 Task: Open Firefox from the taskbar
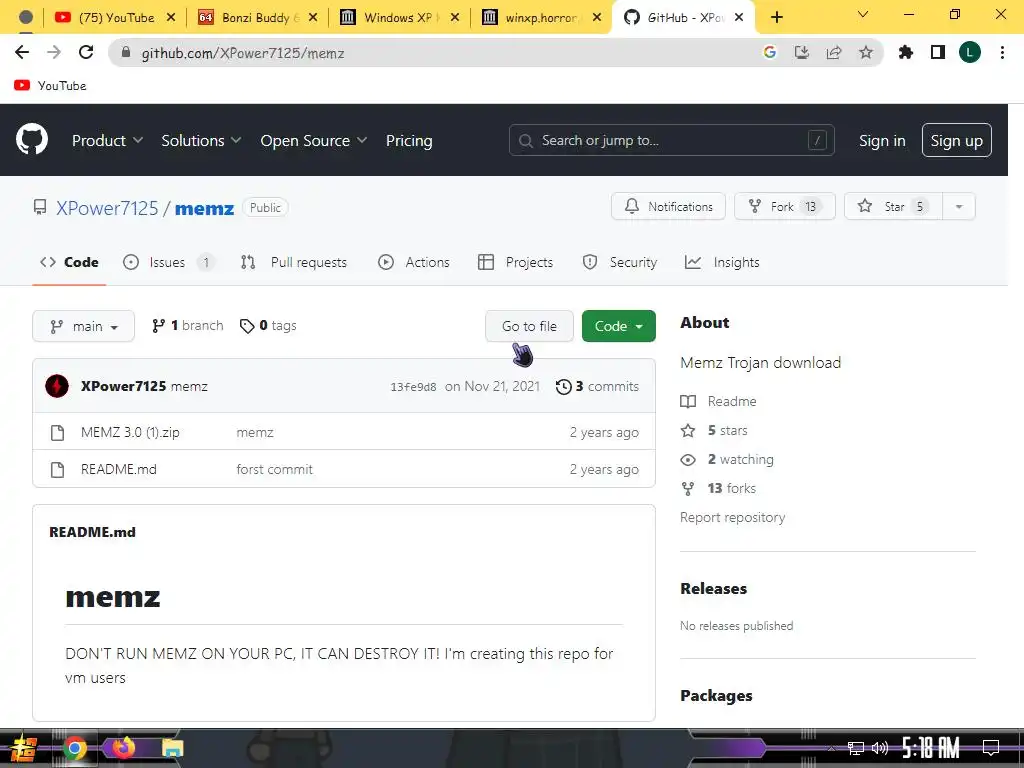pos(123,747)
